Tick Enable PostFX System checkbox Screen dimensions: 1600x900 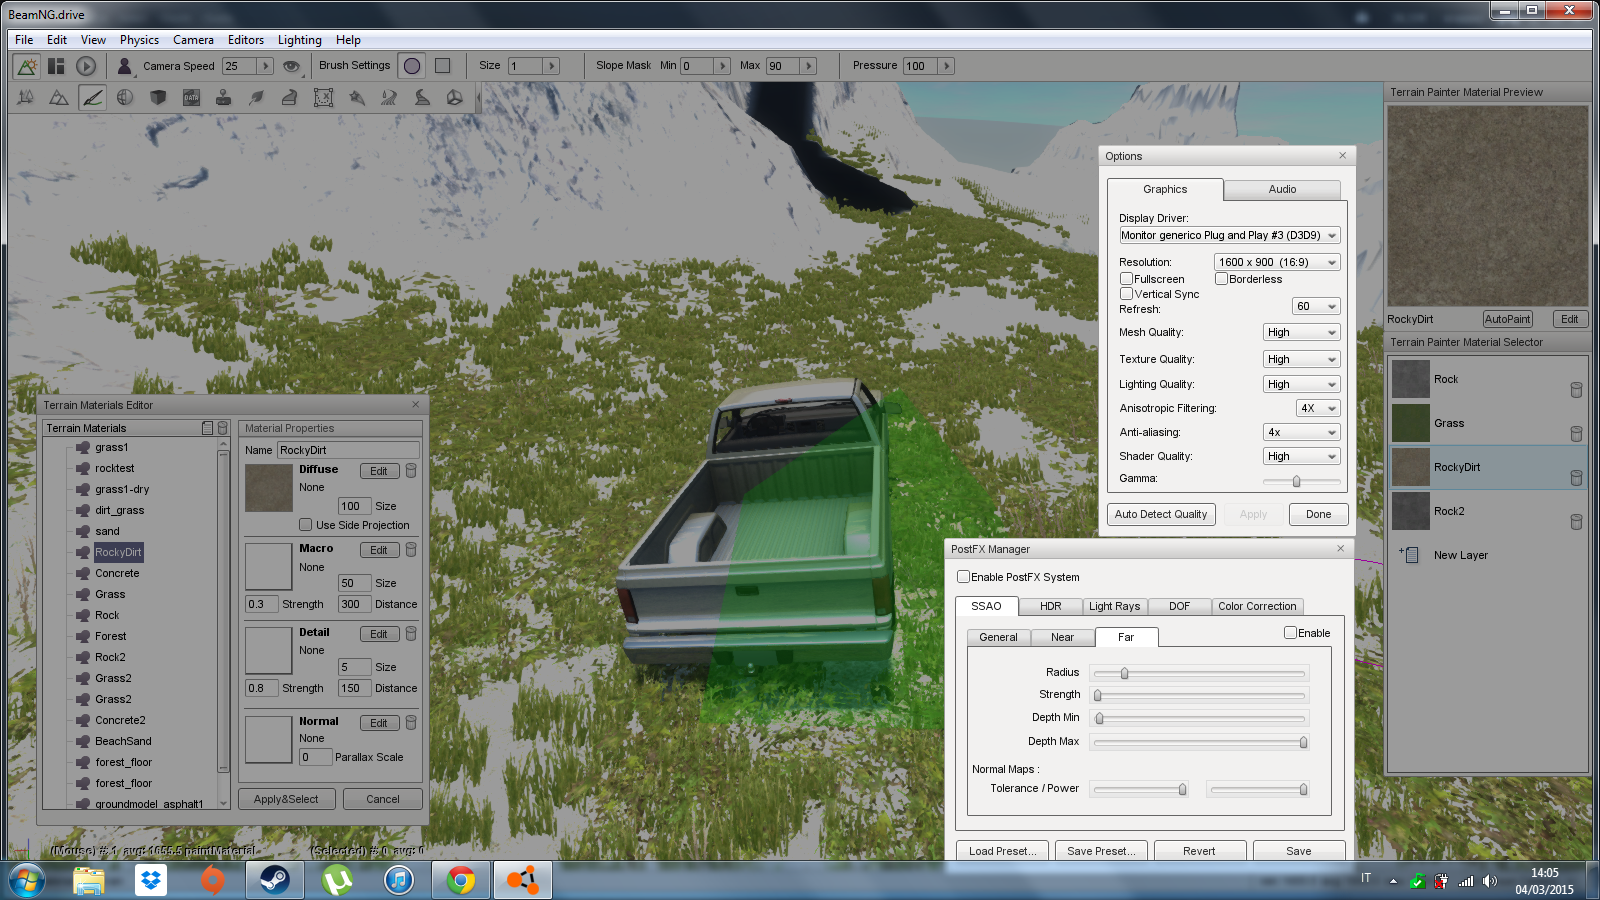tap(964, 577)
